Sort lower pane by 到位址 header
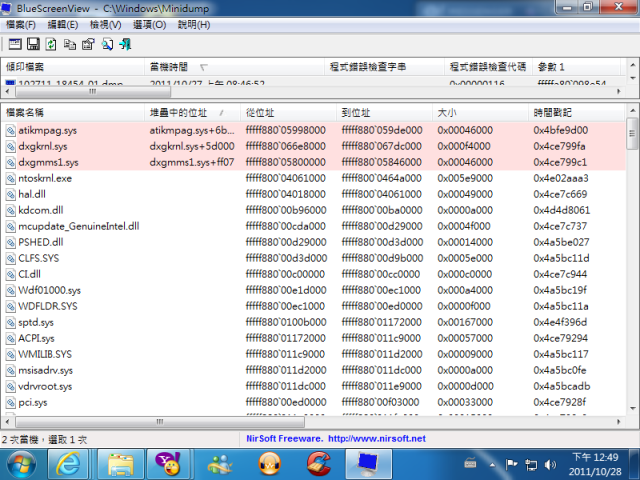This screenshot has height=480, width=640. [x=384, y=113]
